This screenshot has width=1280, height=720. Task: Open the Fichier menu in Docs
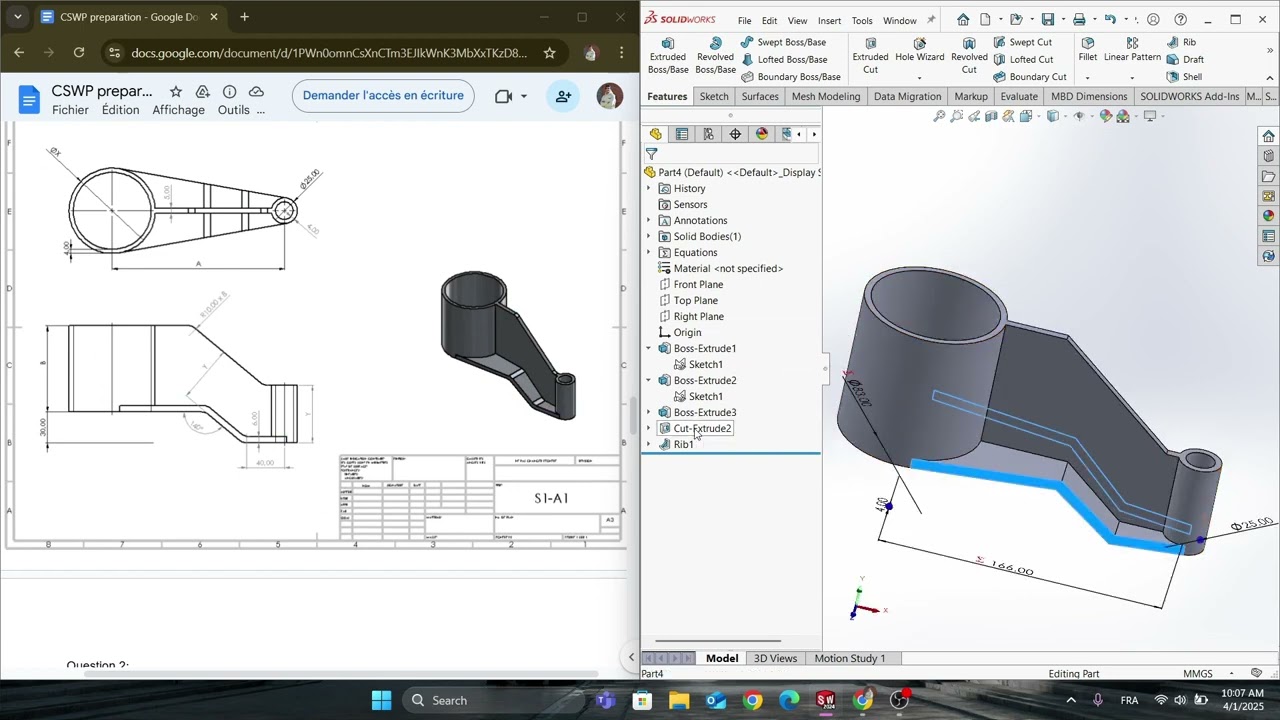click(70, 110)
